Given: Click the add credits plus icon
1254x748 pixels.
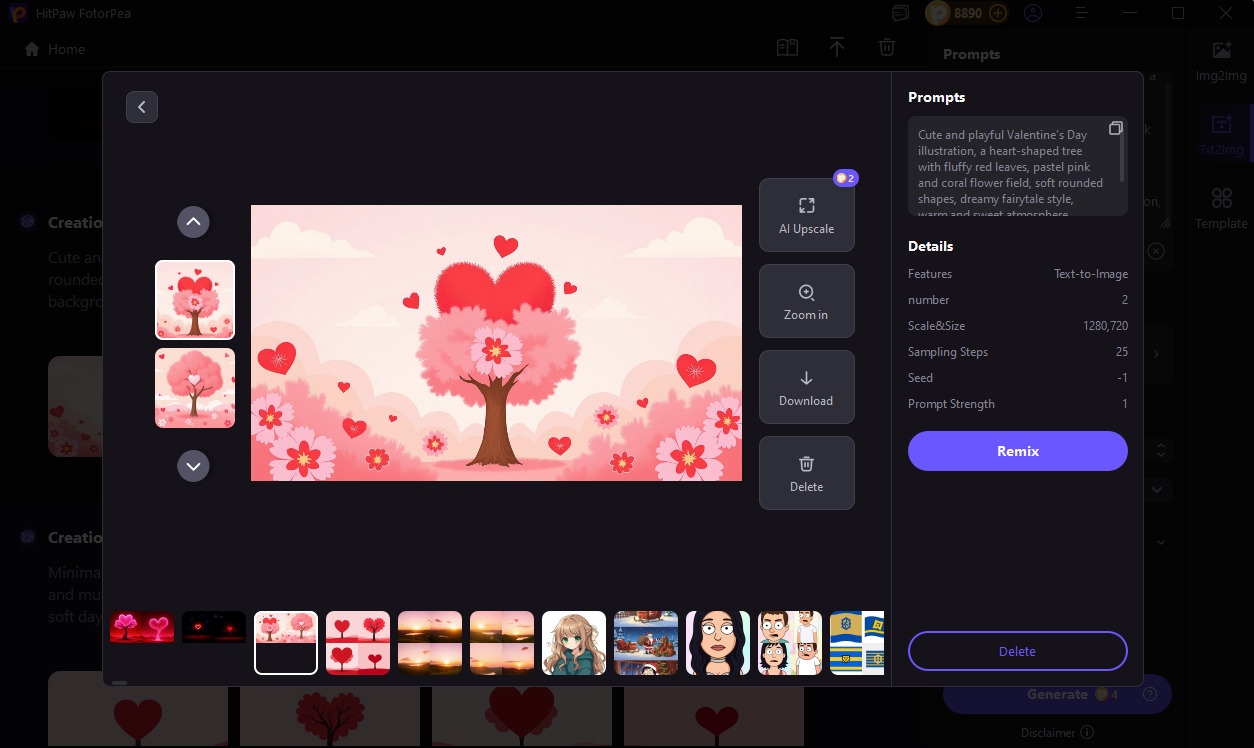Looking at the screenshot, I should (997, 13).
